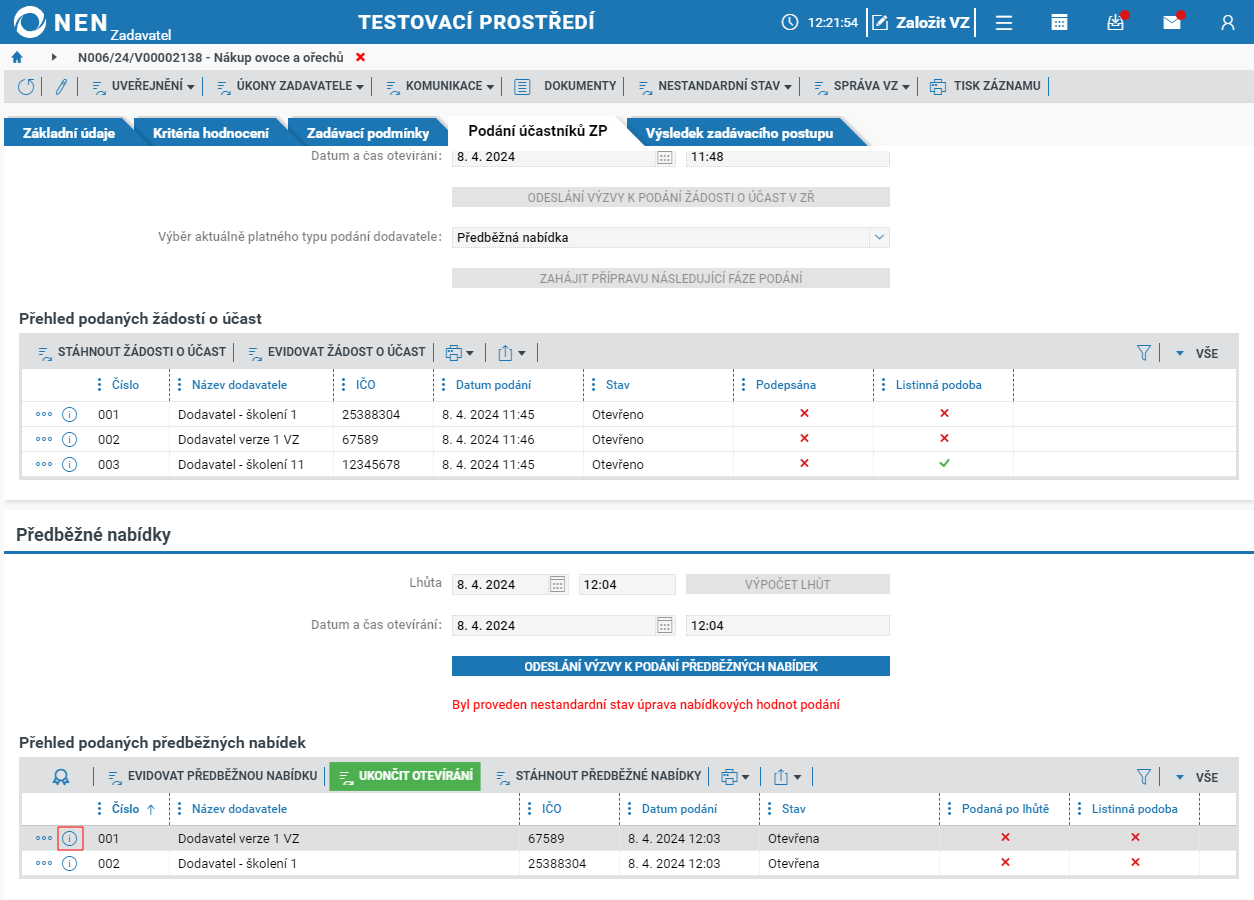Go to home via the house icon

click(17, 57)
